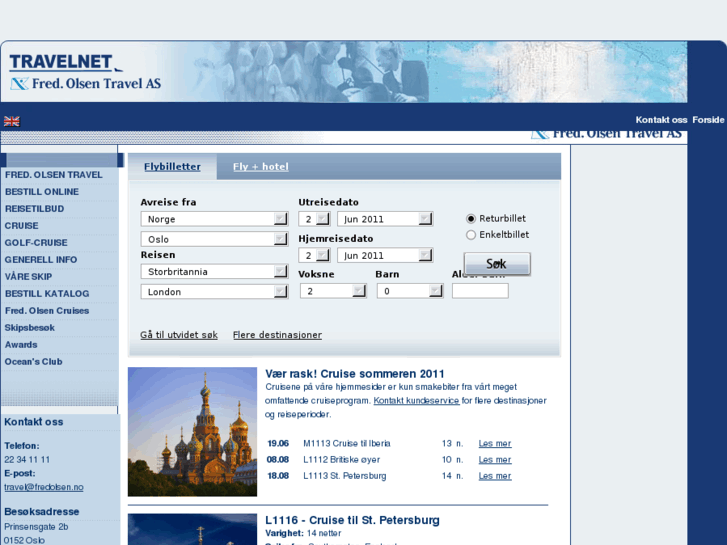Open Ocean's Club menu item

[33, 362]
